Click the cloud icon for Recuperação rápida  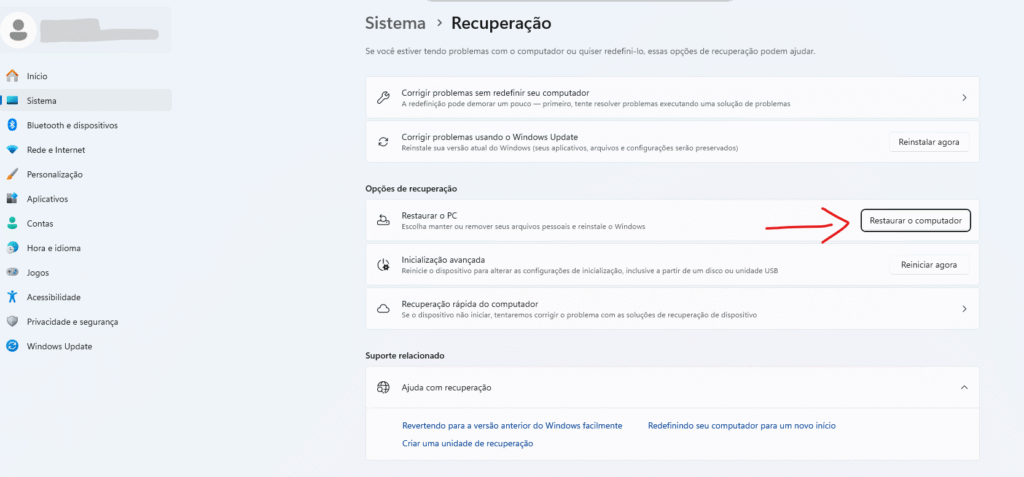point(383,308)
